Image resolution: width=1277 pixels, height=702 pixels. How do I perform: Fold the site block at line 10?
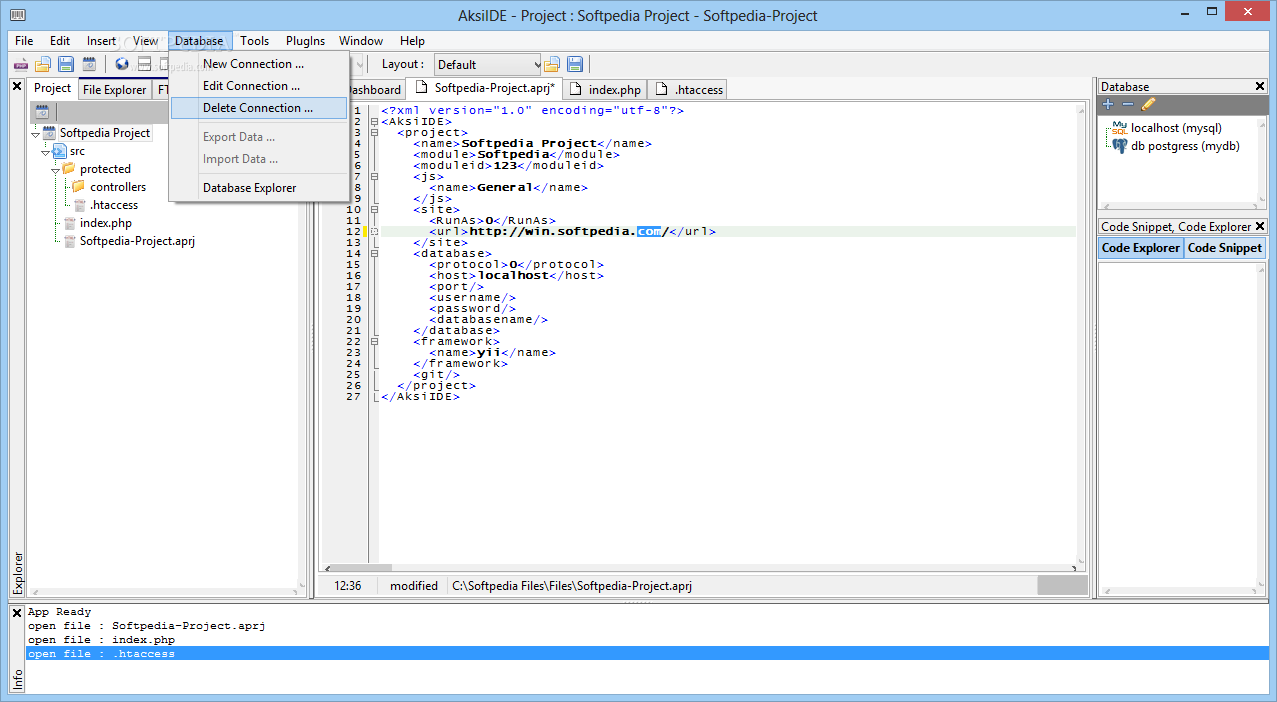click(x=374, y=210)
